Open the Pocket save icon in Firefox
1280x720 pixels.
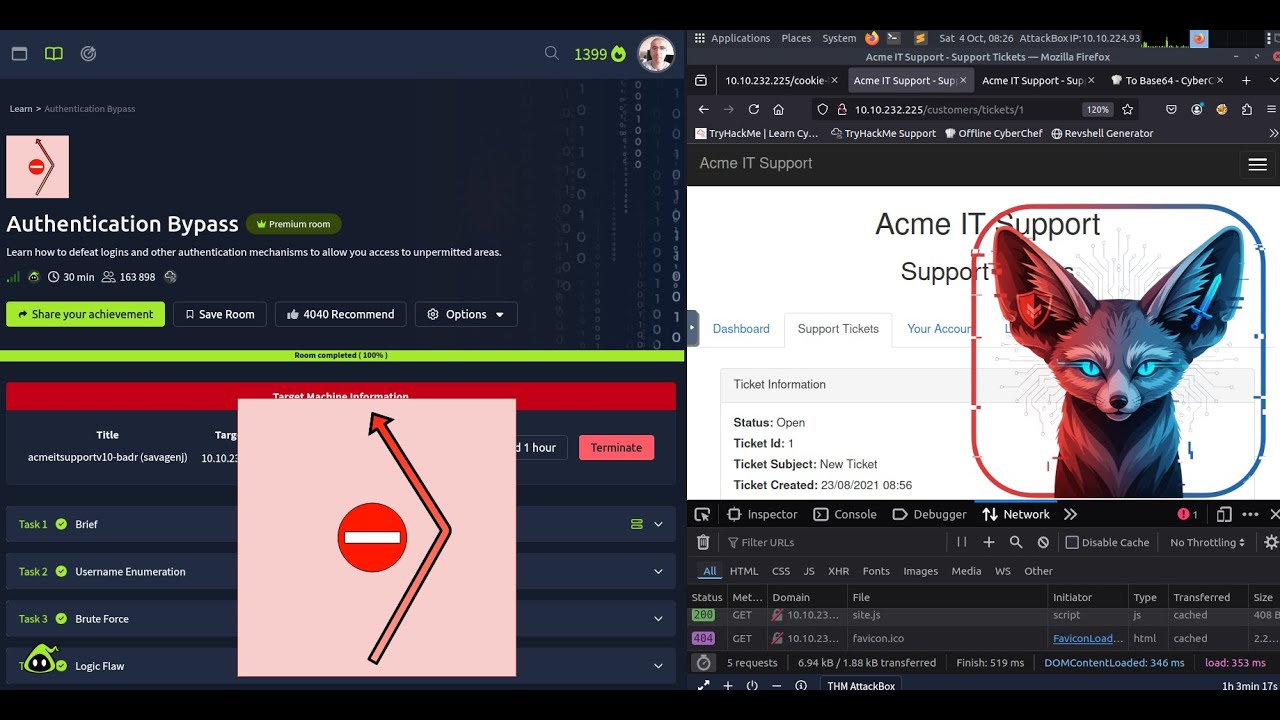click(1170, 109)
